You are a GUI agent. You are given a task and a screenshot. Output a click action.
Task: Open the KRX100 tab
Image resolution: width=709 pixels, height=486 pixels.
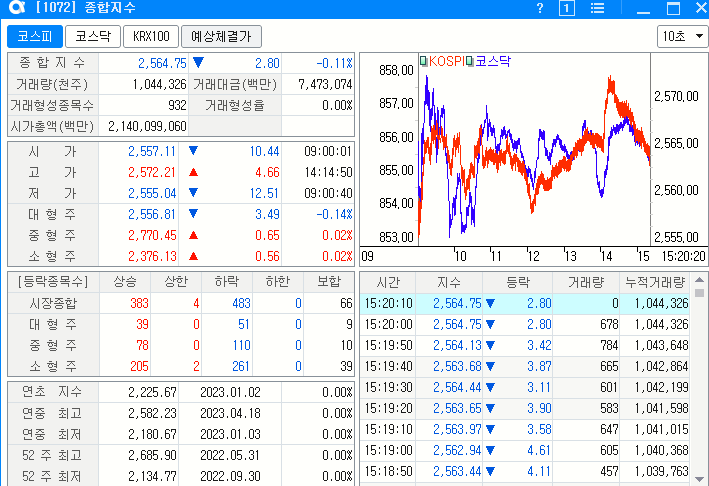point(151,36)
